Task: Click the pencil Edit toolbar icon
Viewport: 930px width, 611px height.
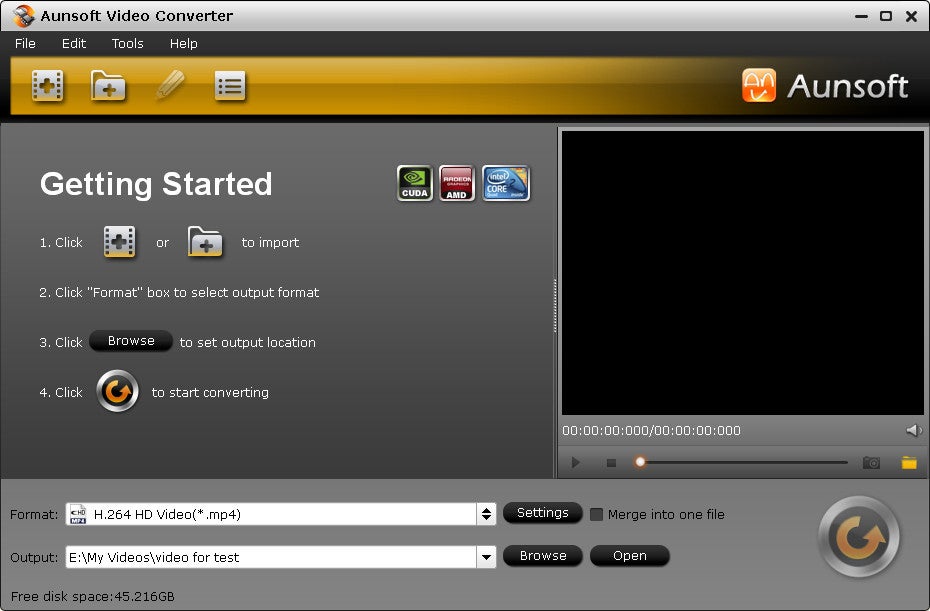Action: (170, 85)
